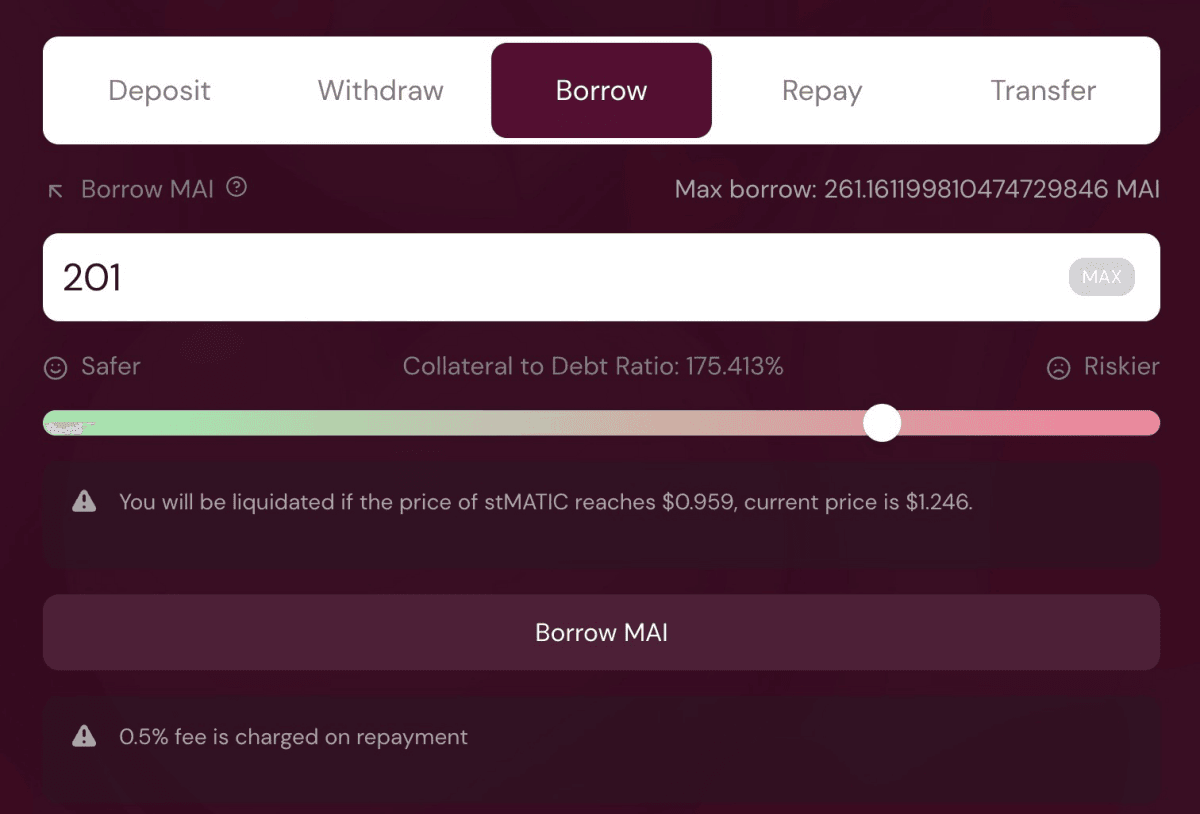The width and height of the screenshot is (1200, 814).
Task: Click the collateral ratio slider handle
Action: [882, 423]
